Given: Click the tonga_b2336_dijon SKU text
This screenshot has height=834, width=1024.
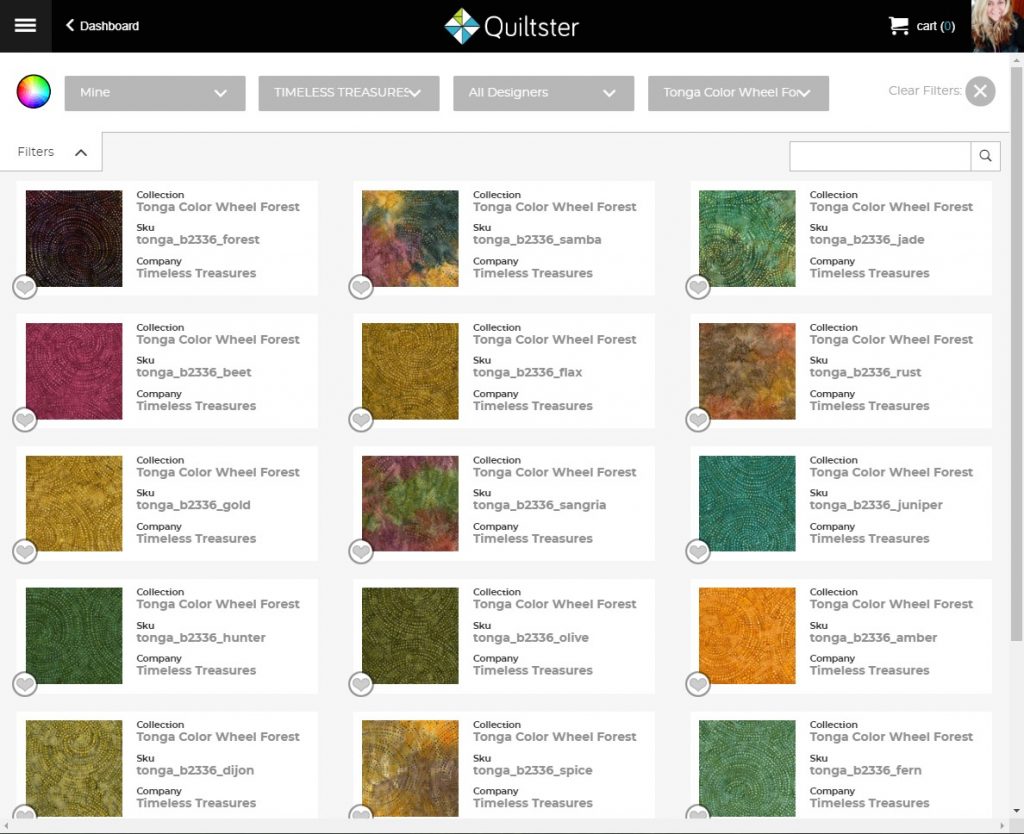Looking at the screenshot, I should pos(195,771).
